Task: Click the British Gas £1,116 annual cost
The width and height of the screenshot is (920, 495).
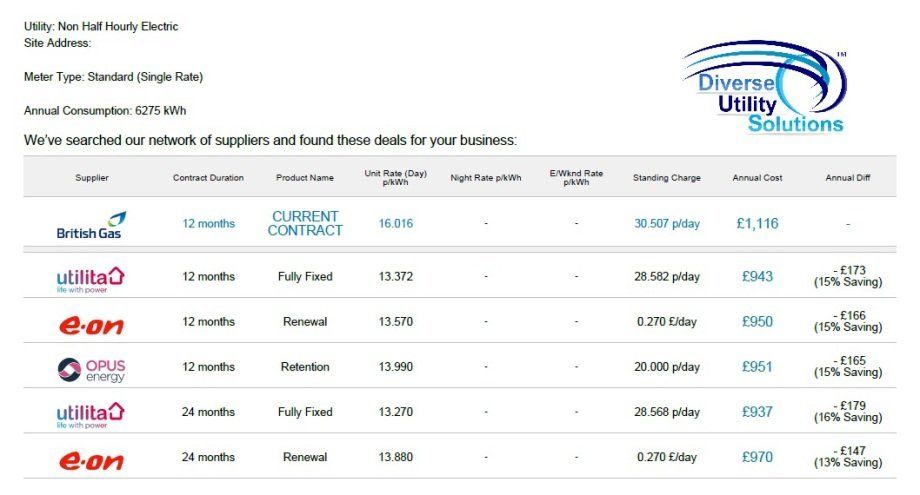Action: pos(757,223)
